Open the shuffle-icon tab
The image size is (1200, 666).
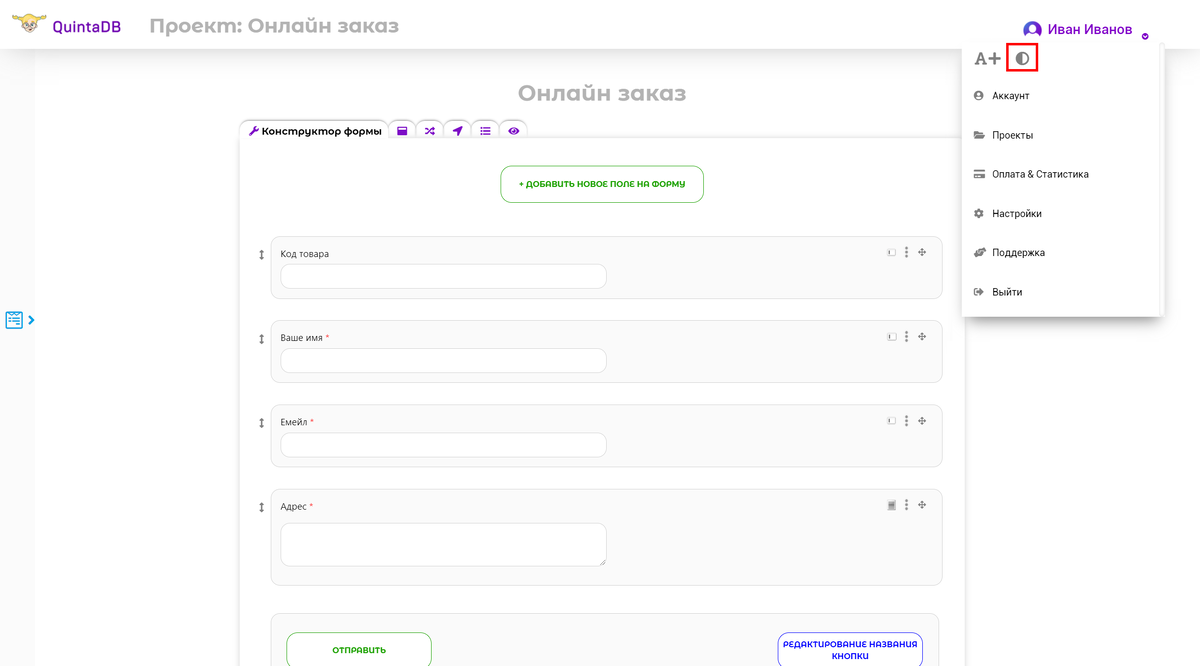tap(429, 131)
